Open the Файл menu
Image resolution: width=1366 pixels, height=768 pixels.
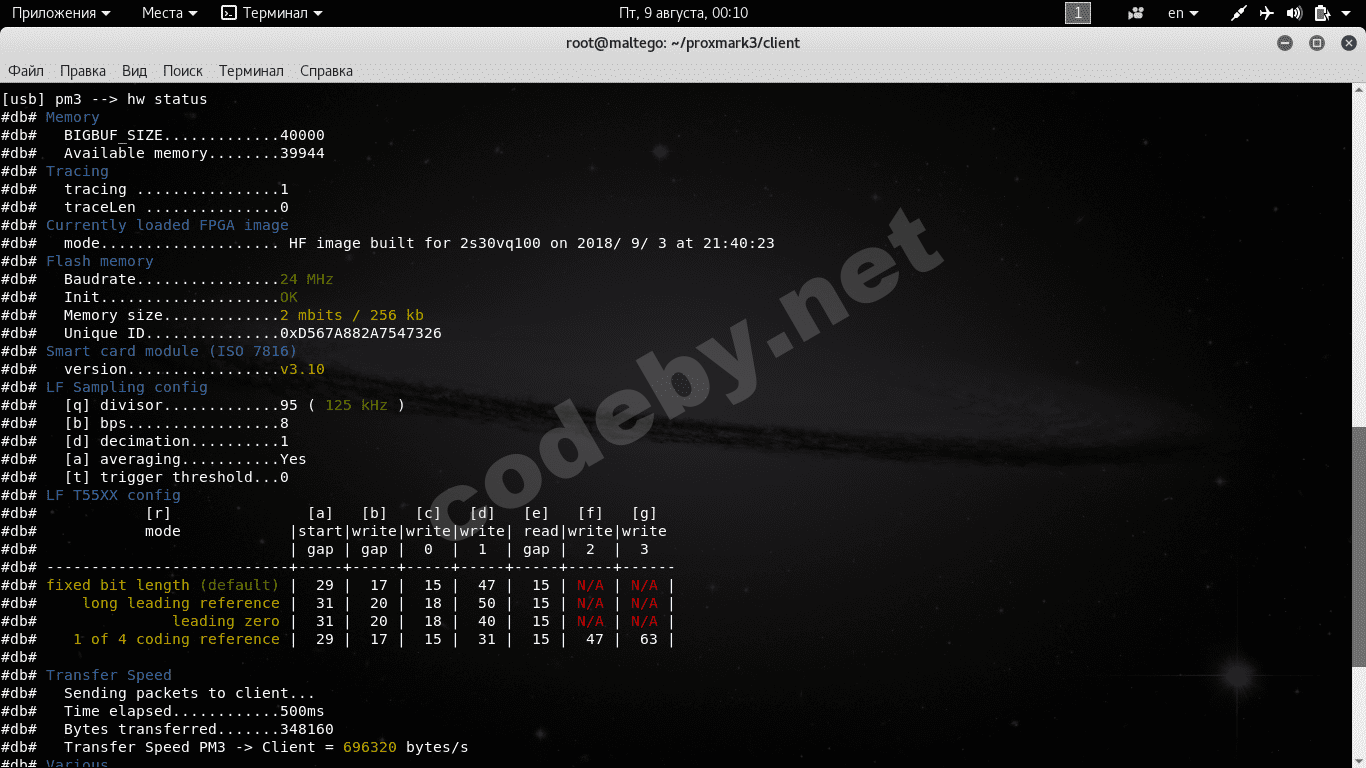(26, 71)
